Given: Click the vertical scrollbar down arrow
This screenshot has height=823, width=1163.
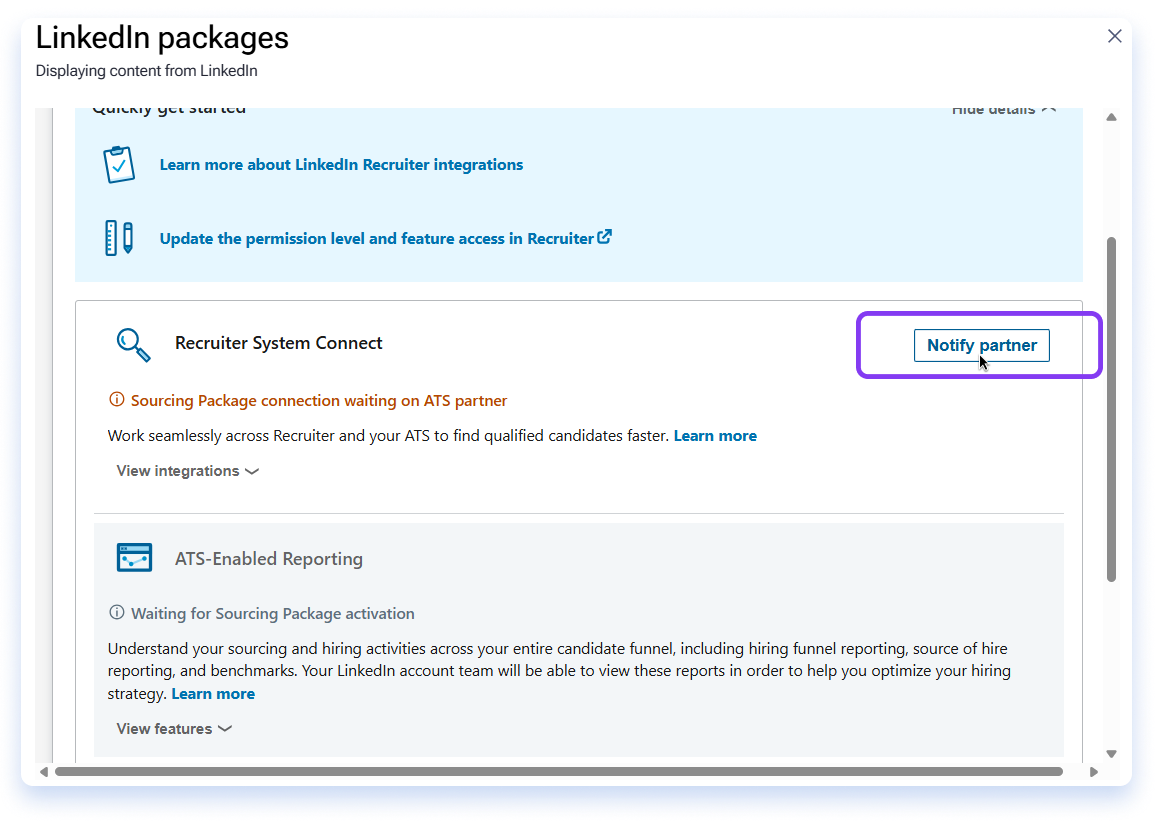Looking at the screenshot, I should click(1111, 753).
